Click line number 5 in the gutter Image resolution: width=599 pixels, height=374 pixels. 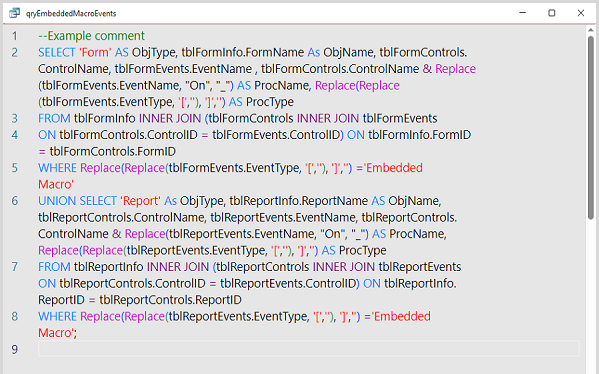[x=15, y=168]
